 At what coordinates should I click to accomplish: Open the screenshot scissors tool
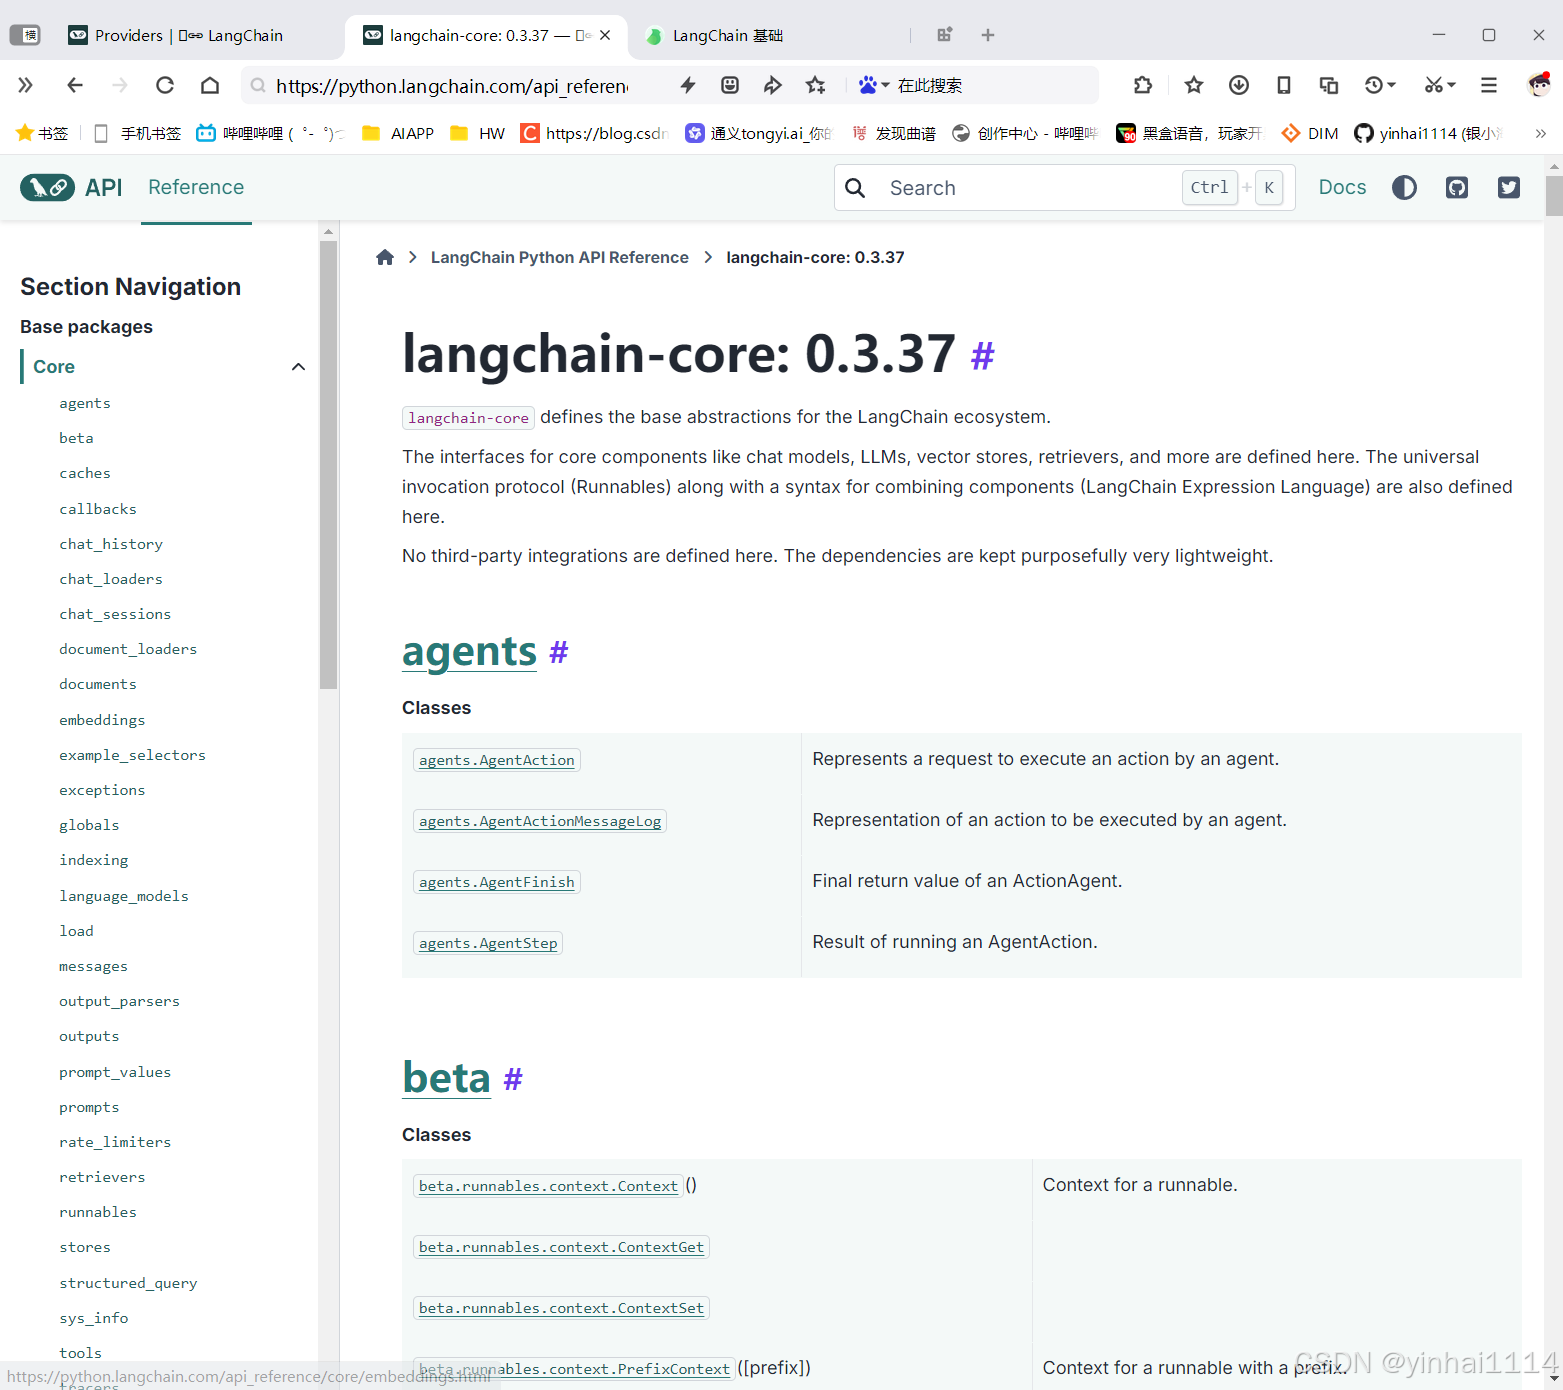1434,85
